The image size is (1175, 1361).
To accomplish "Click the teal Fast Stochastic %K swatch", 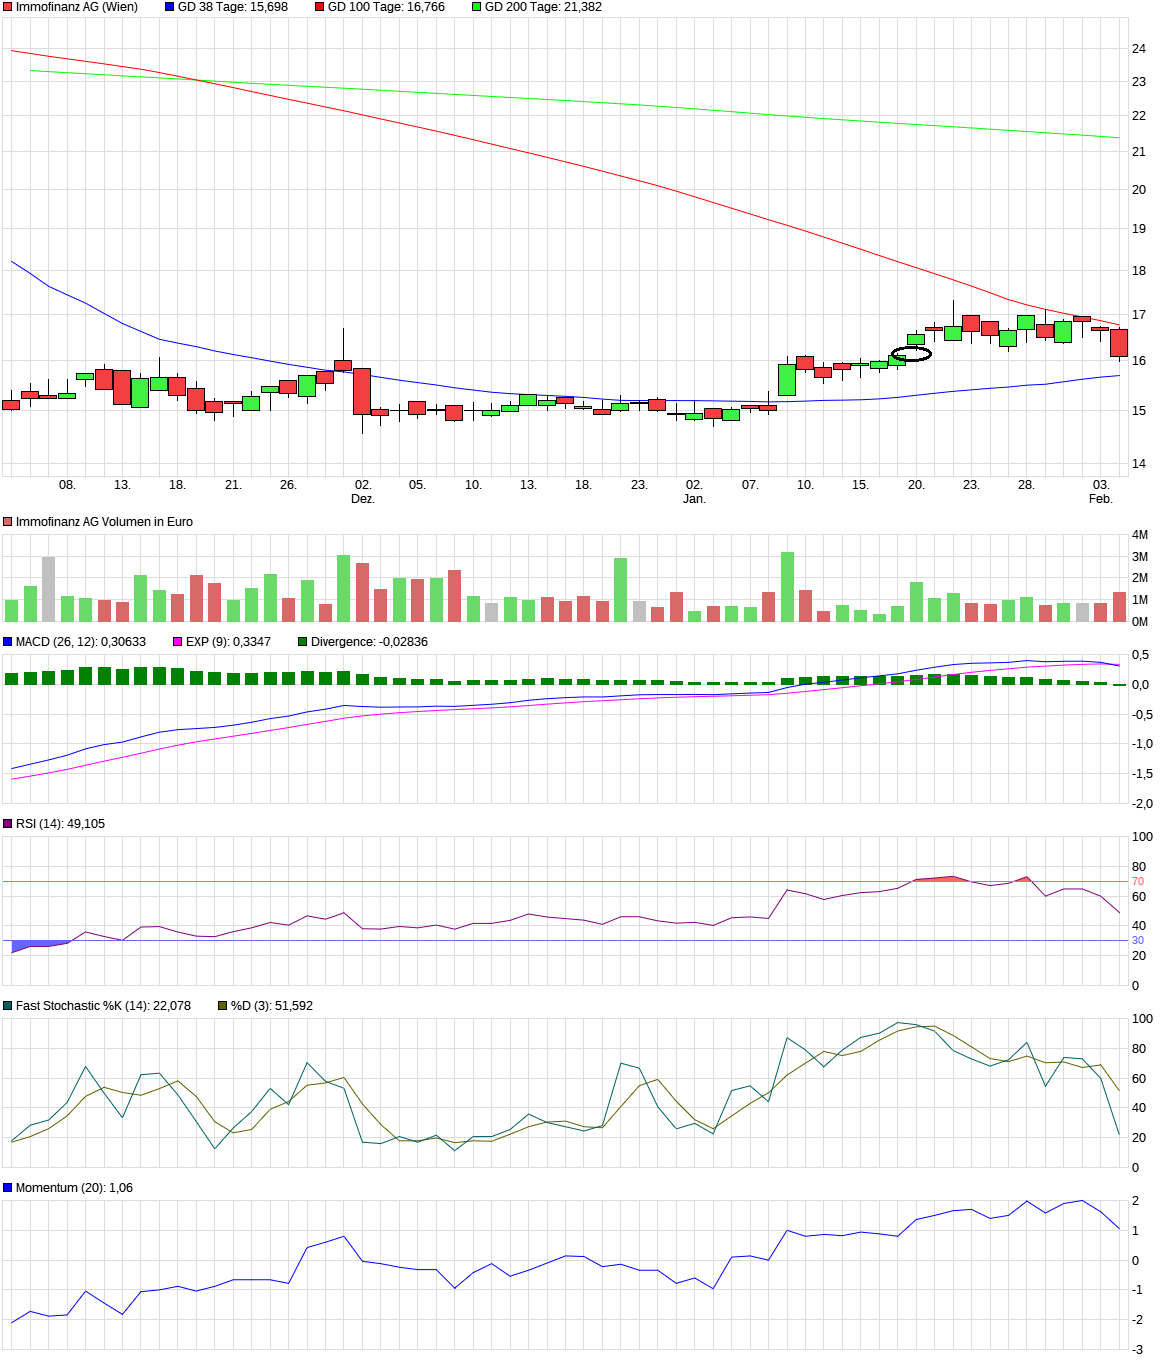I will [x=8, y=1006].
